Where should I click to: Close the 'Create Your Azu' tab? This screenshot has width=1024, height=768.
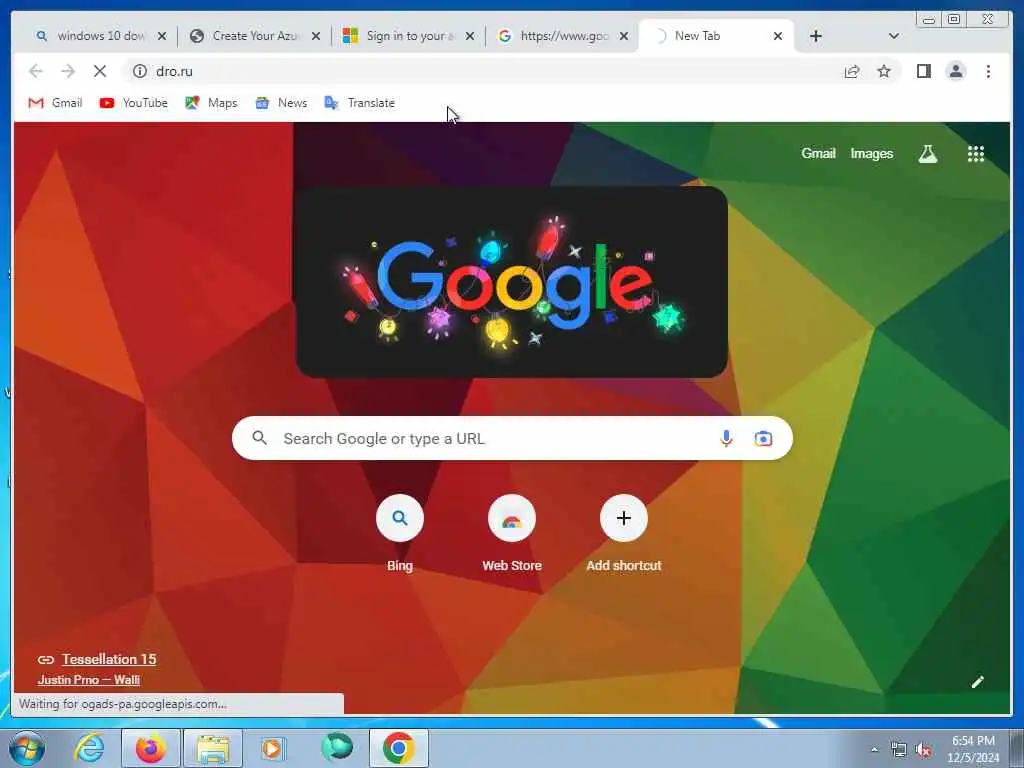point(316,36)
